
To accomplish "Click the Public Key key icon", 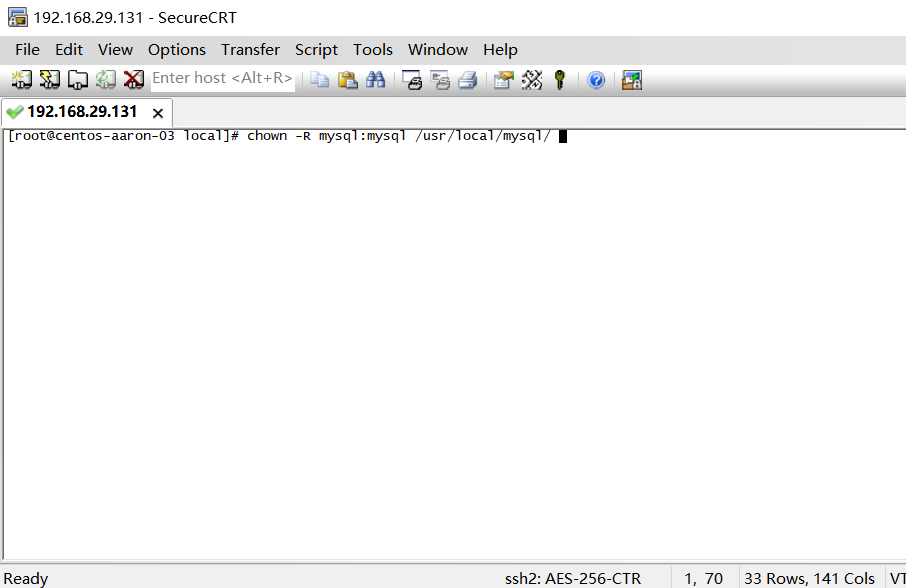I will click(x=559, y=80).
